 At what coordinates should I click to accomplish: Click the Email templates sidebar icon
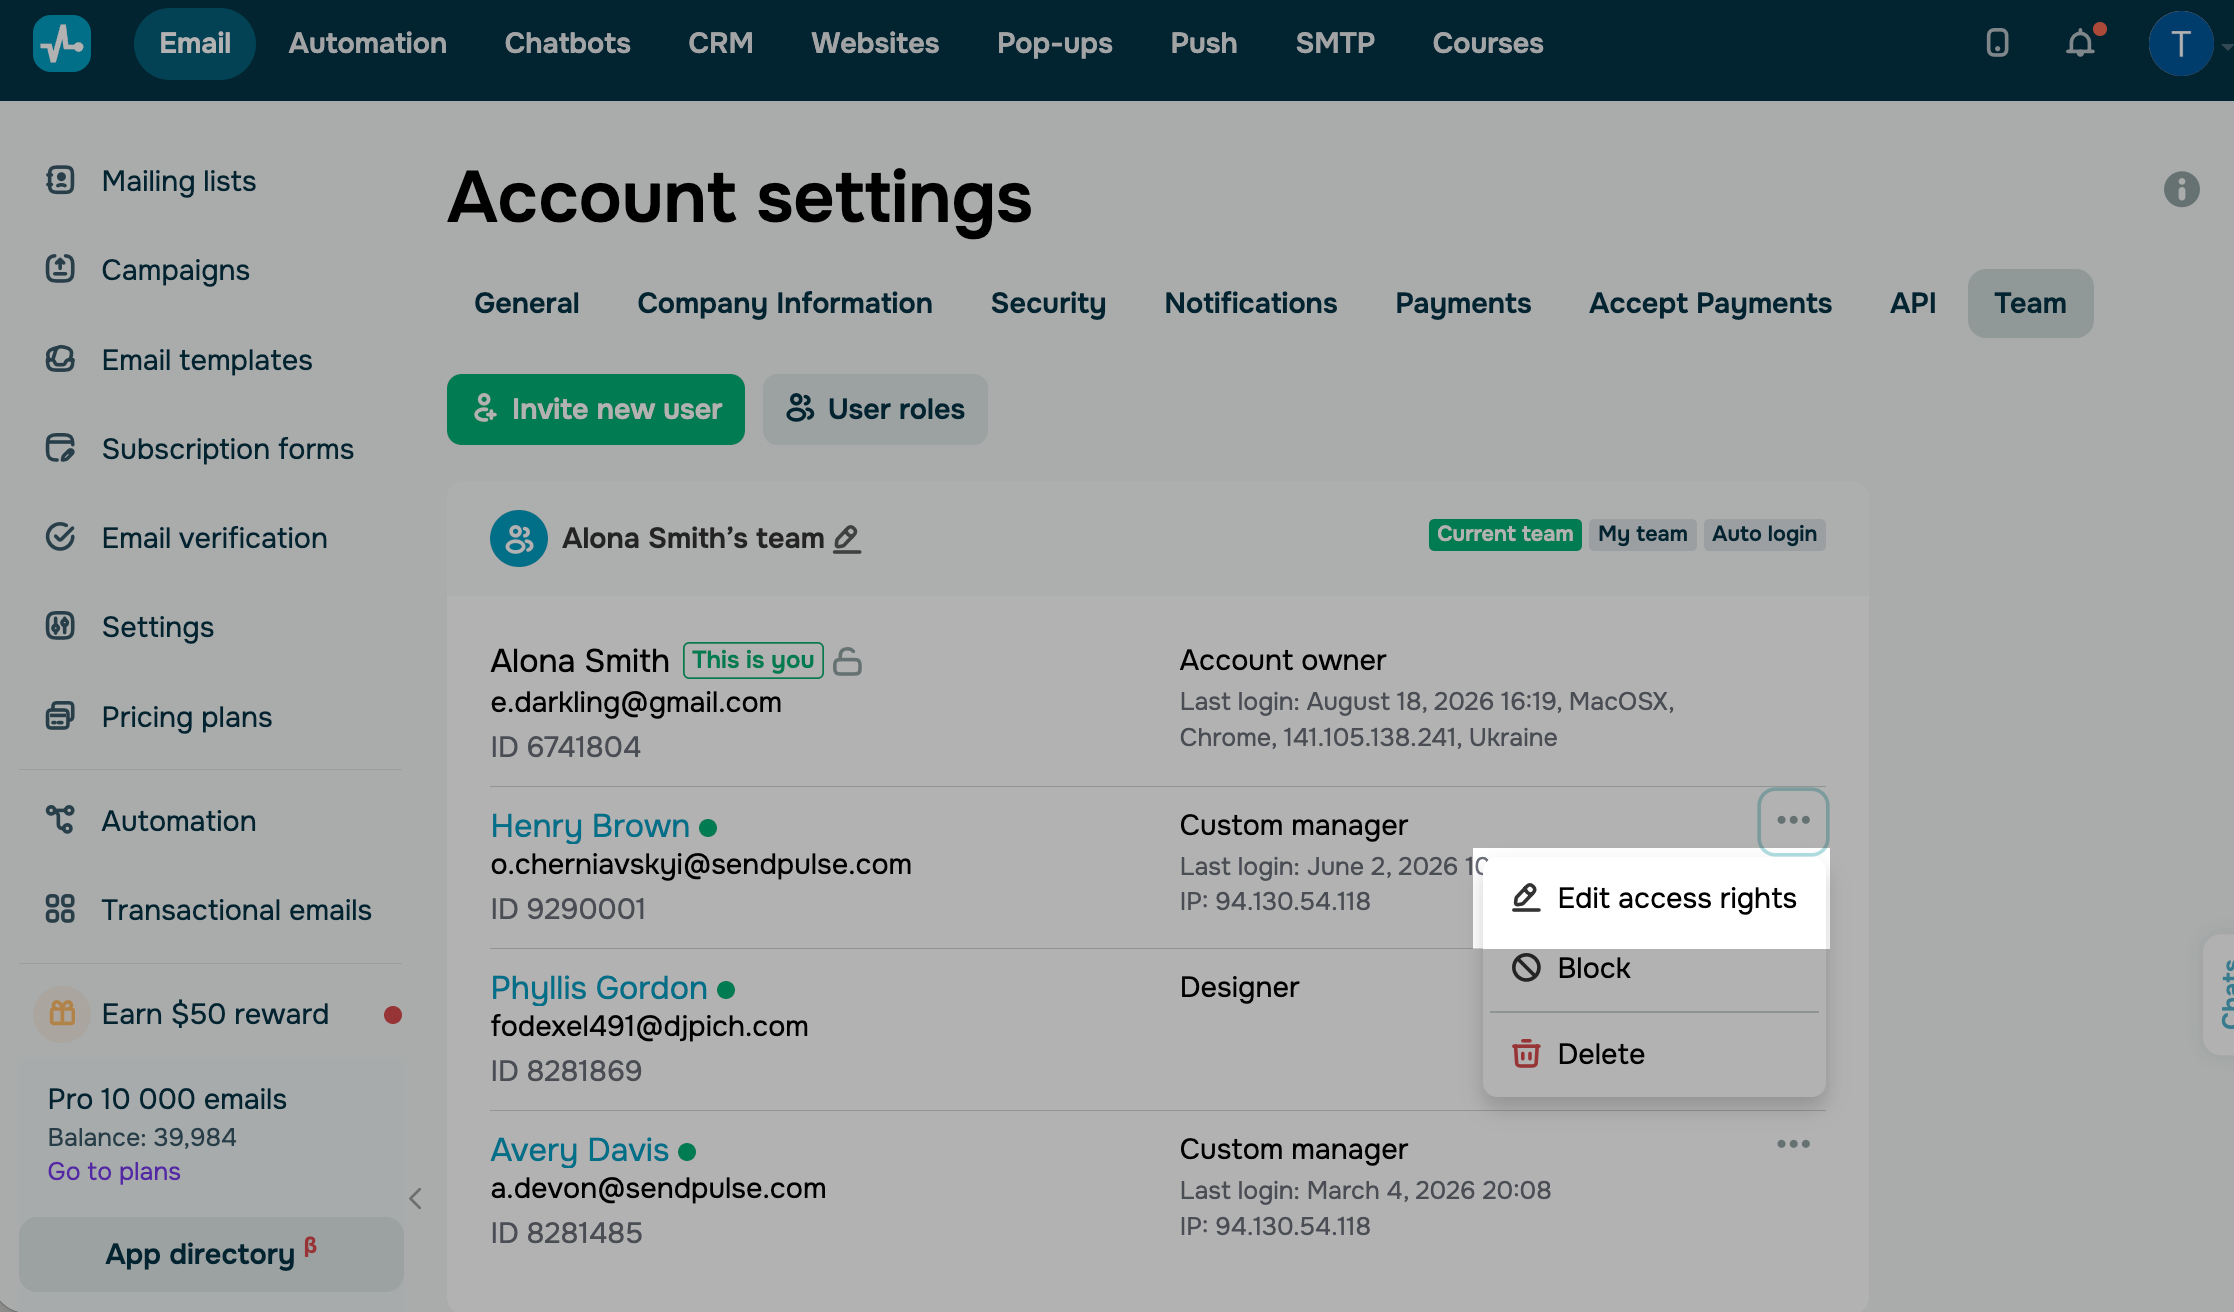pyautogui.click(x=61, y=359)
